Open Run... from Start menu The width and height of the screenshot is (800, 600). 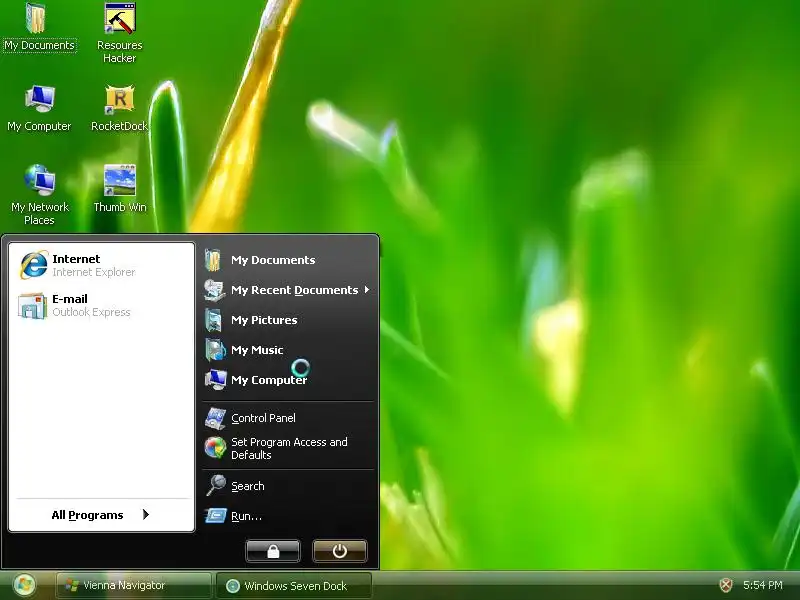pos(288,516)
